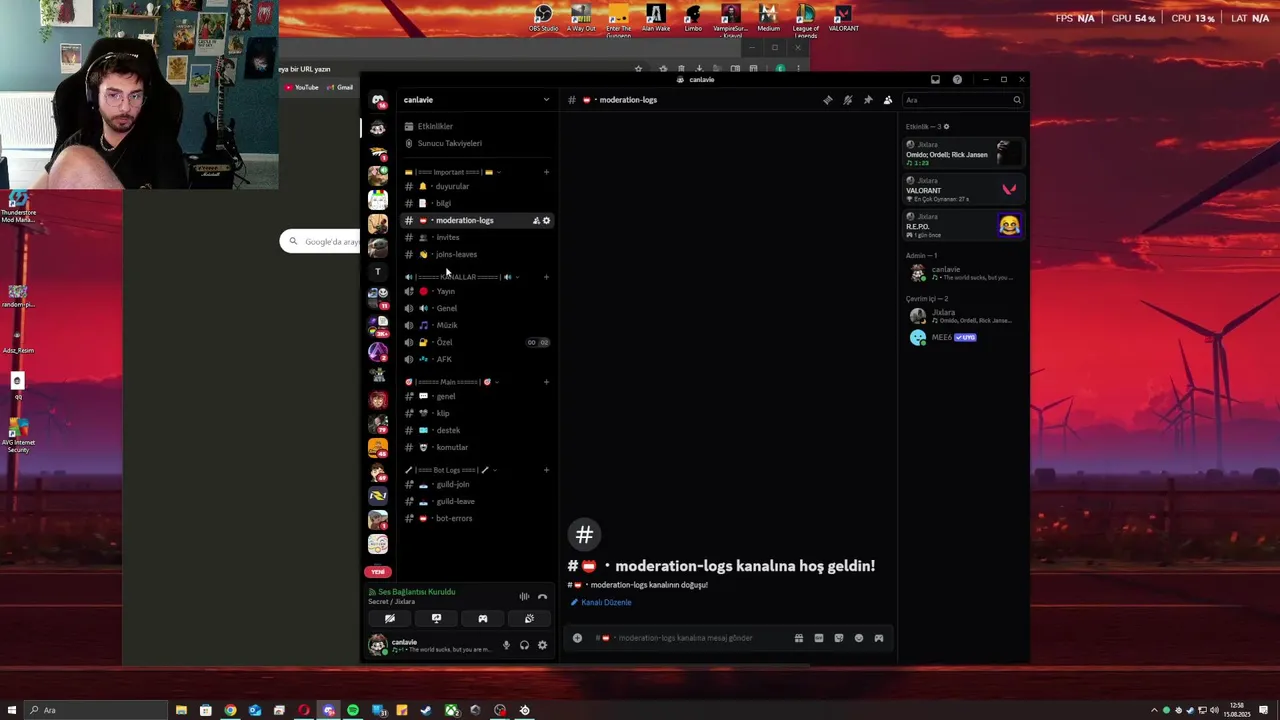Add channel to KANALLAR category
The image size is (1280, 720).
coord(546,277)
